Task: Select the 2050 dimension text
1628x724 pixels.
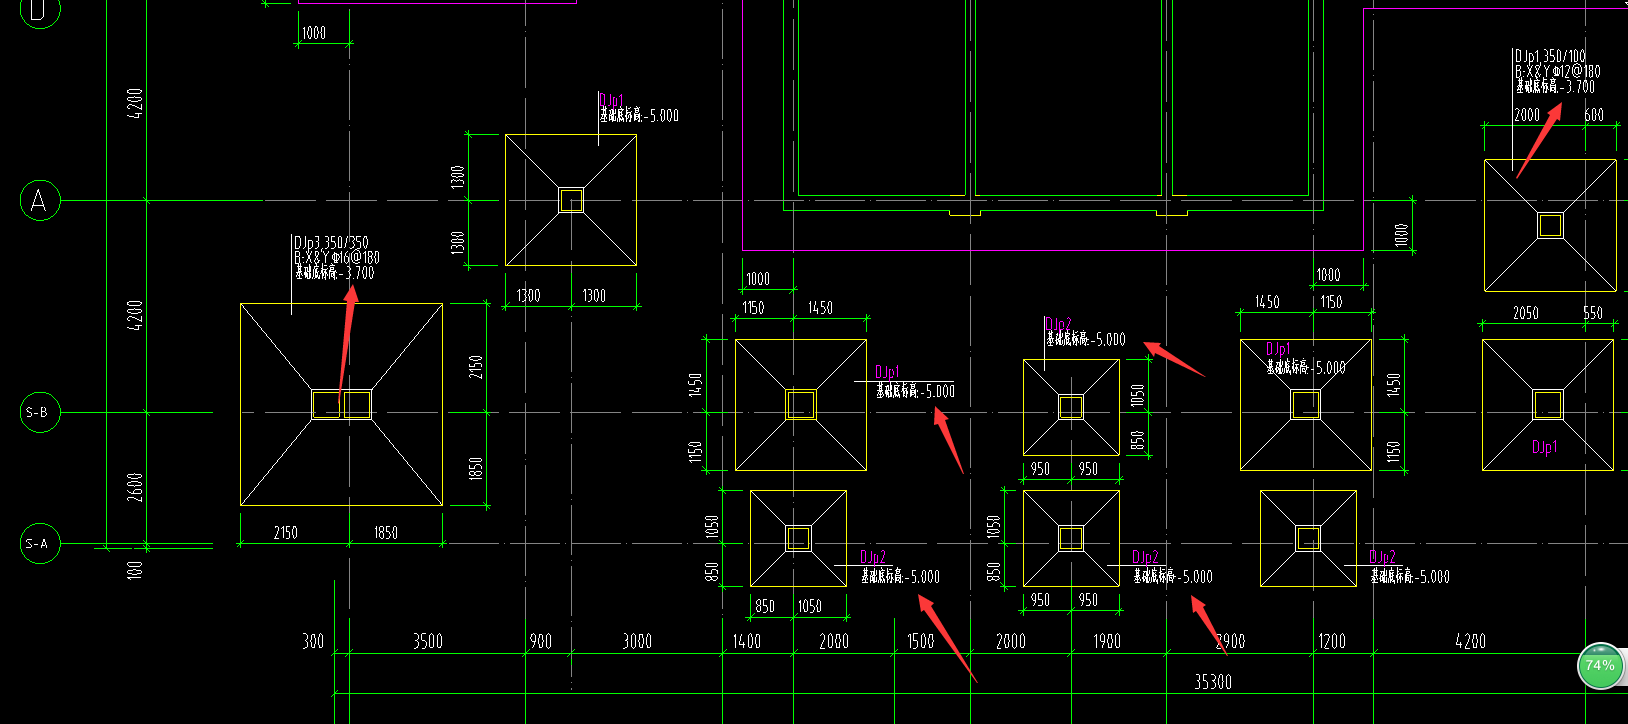Action: point(1526,313)
